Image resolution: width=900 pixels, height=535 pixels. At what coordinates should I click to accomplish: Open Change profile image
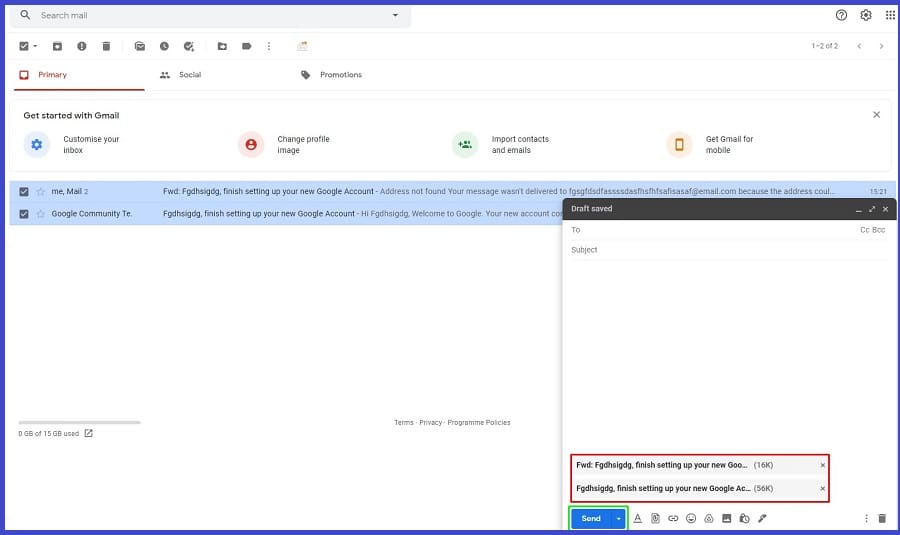click(284, 145)
